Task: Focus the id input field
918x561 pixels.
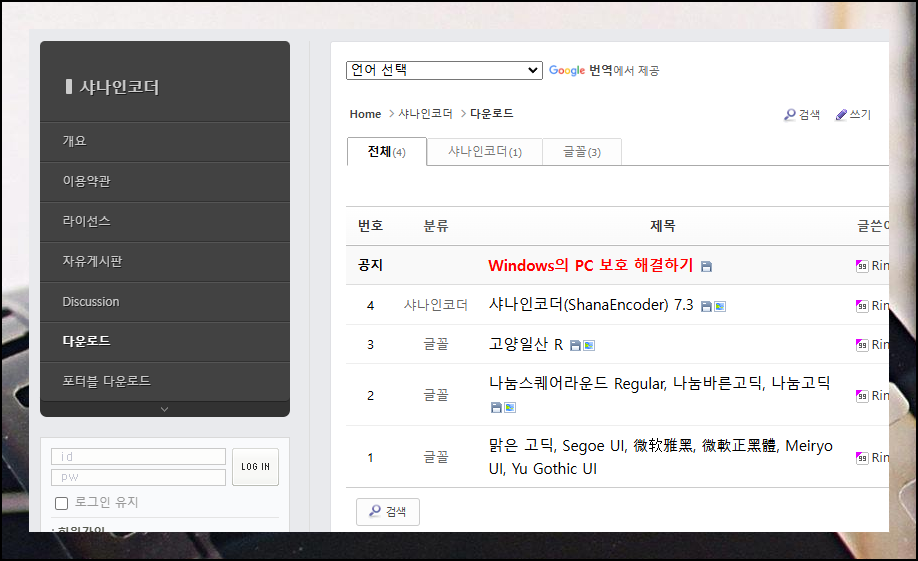Action: point(138,457)
